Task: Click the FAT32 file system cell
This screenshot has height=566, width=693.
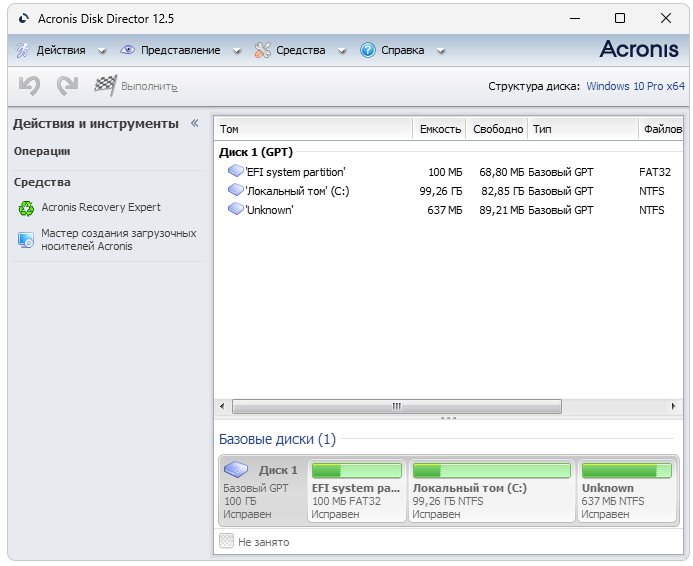Action: [x=655, y=172]
